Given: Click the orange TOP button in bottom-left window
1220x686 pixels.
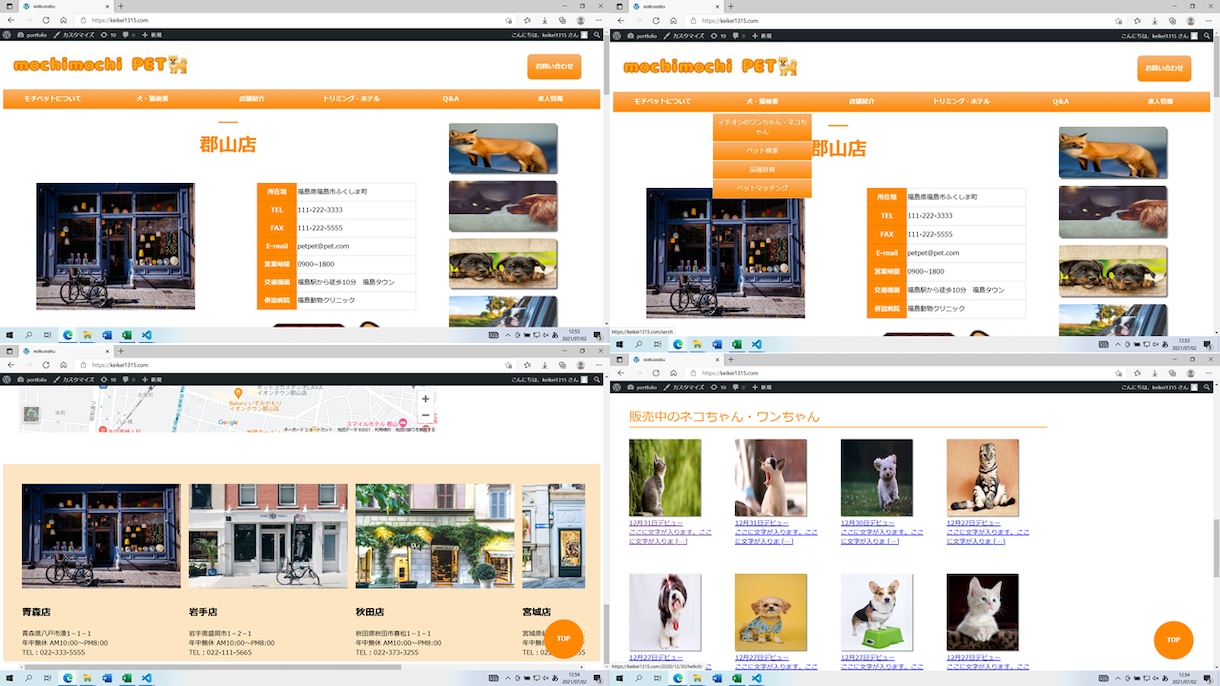Looking at the screenshot, I should 564,639.
